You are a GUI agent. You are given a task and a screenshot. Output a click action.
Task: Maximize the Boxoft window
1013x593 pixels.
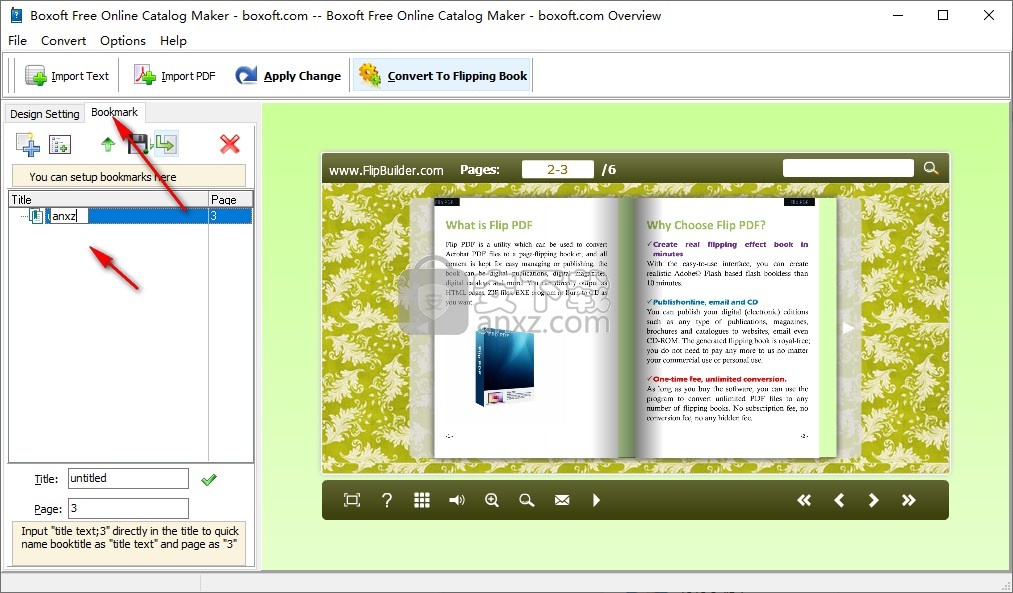point(943,15)
